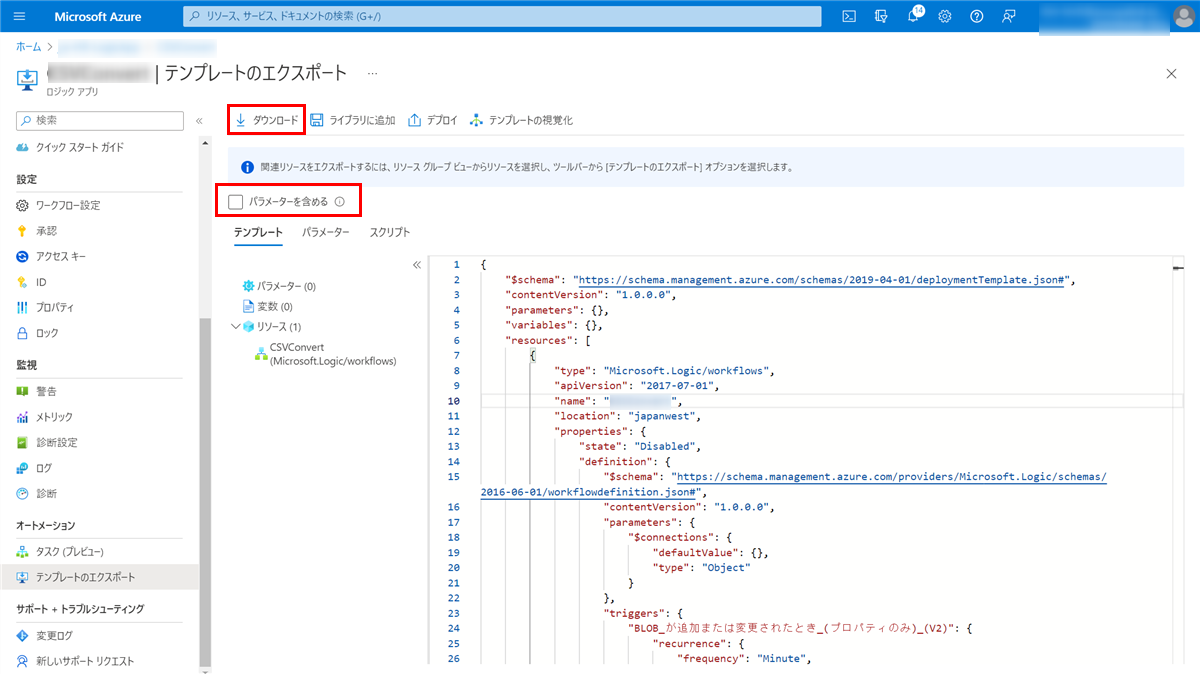The height and width of the screenshot is (674, 1200).
Task: Open Cloud Shell from top bar
Action: pos(849,16)
